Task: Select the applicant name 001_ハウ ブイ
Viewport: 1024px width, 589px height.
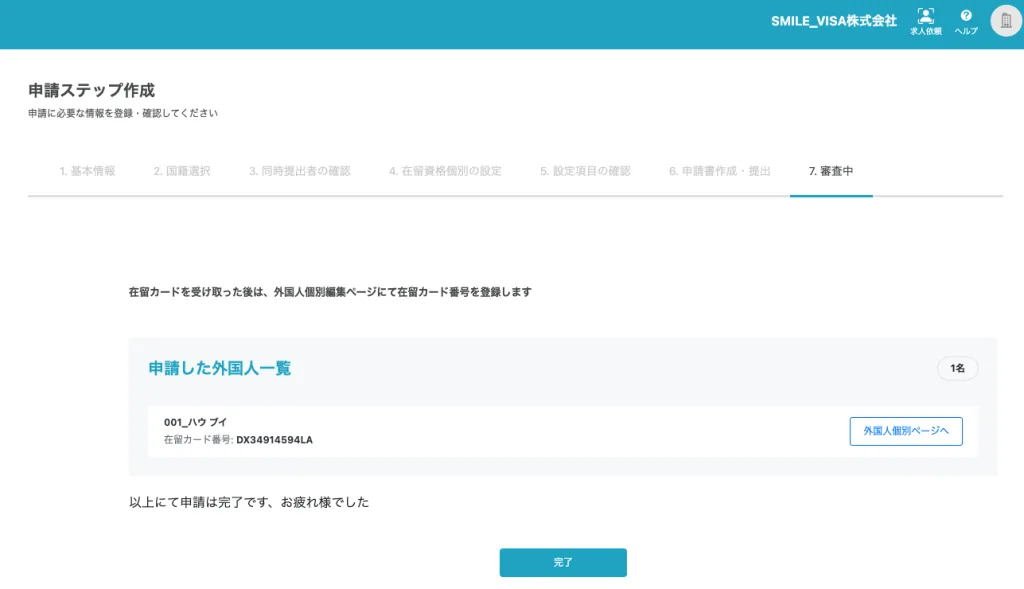Action: coord(196,422)
